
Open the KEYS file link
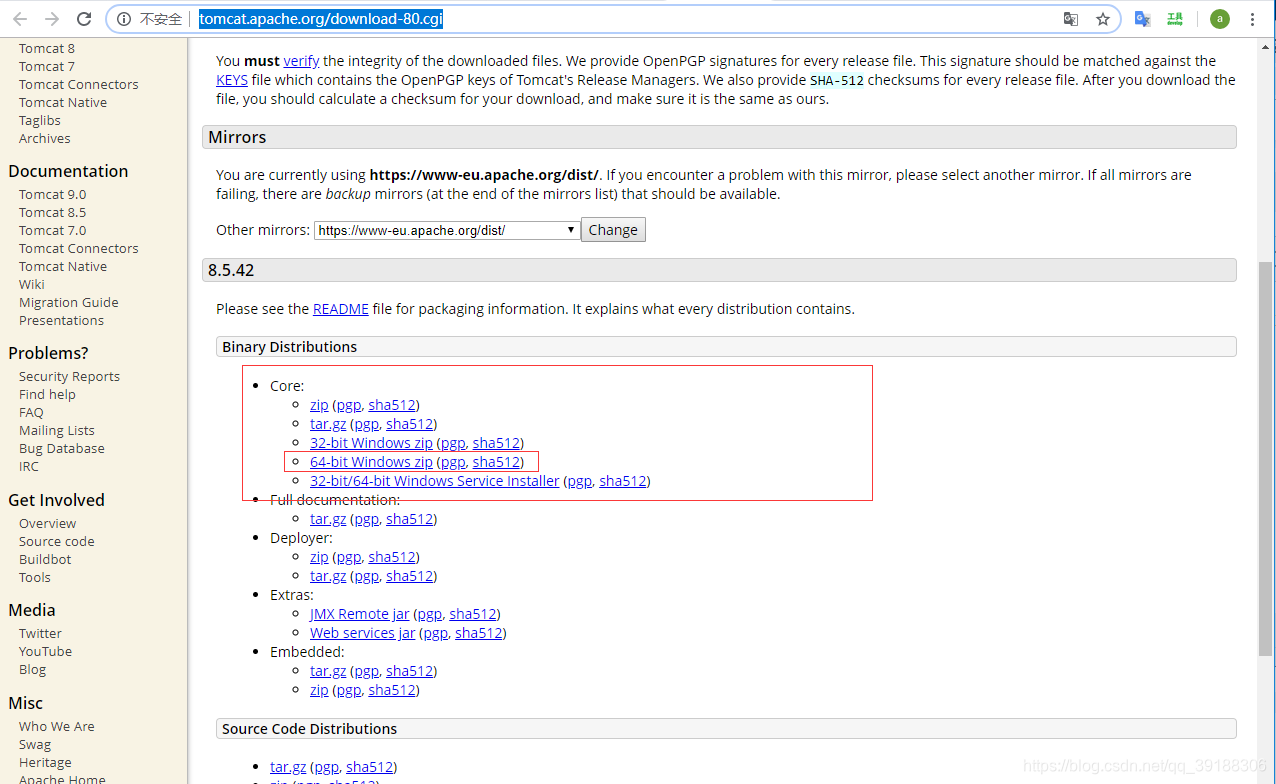232,80
